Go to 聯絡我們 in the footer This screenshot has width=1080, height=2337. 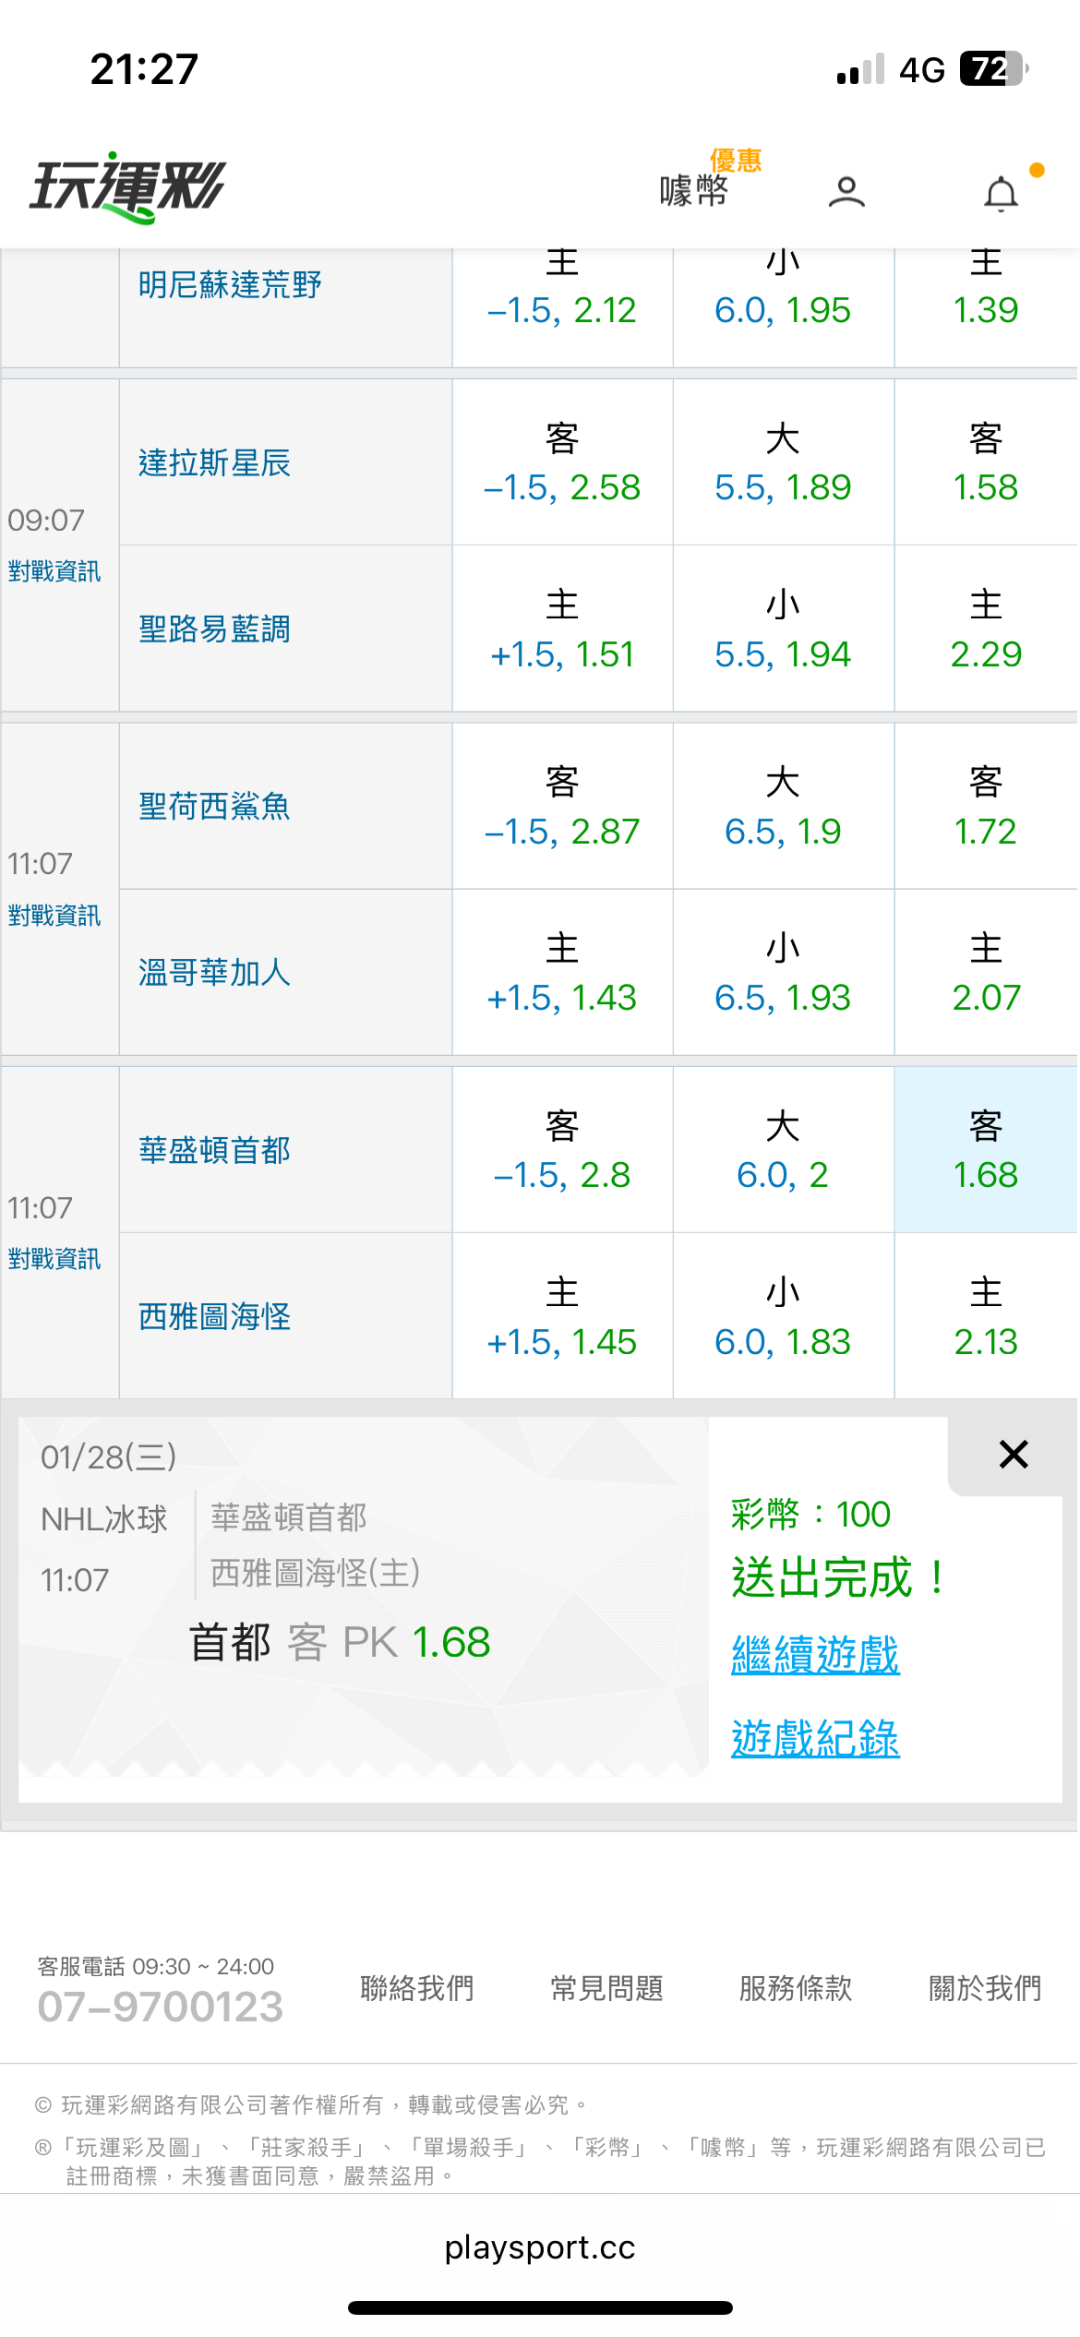[x=417, y=1988]
